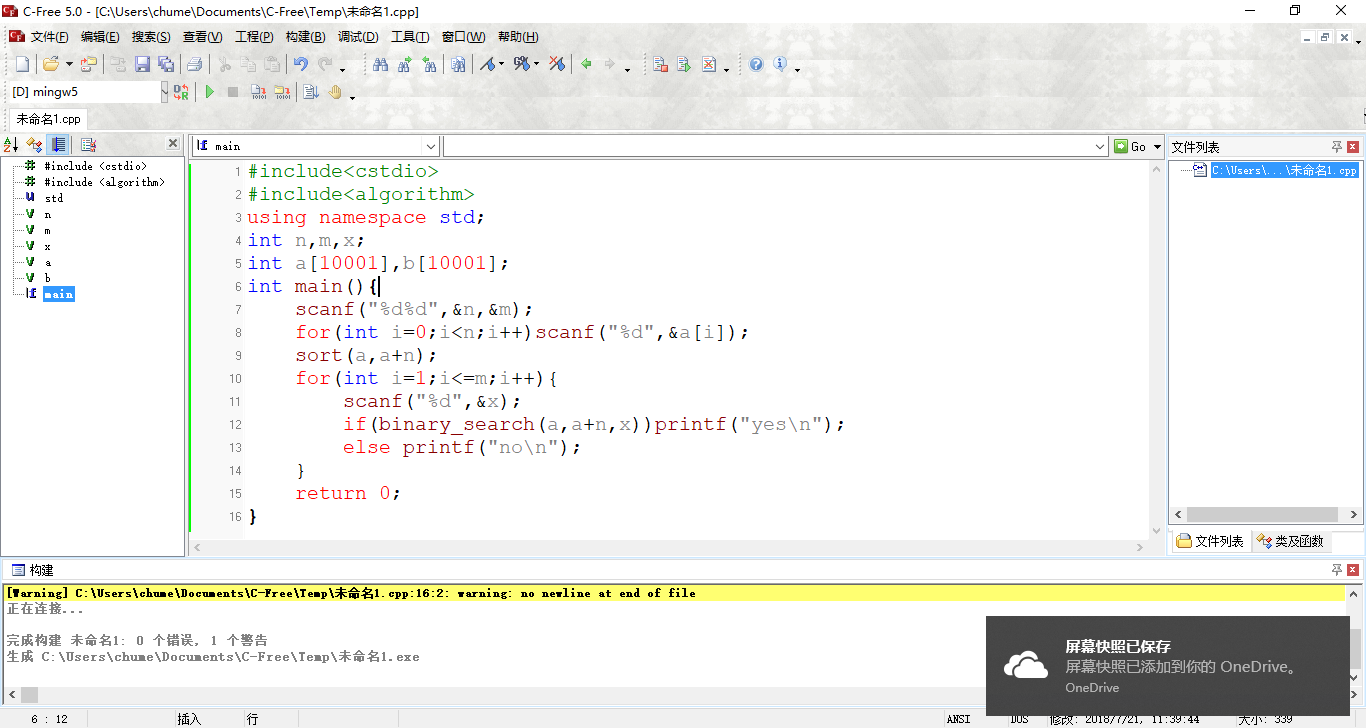
Task: Select variable b in symbol tree
Action: (47, 278)
